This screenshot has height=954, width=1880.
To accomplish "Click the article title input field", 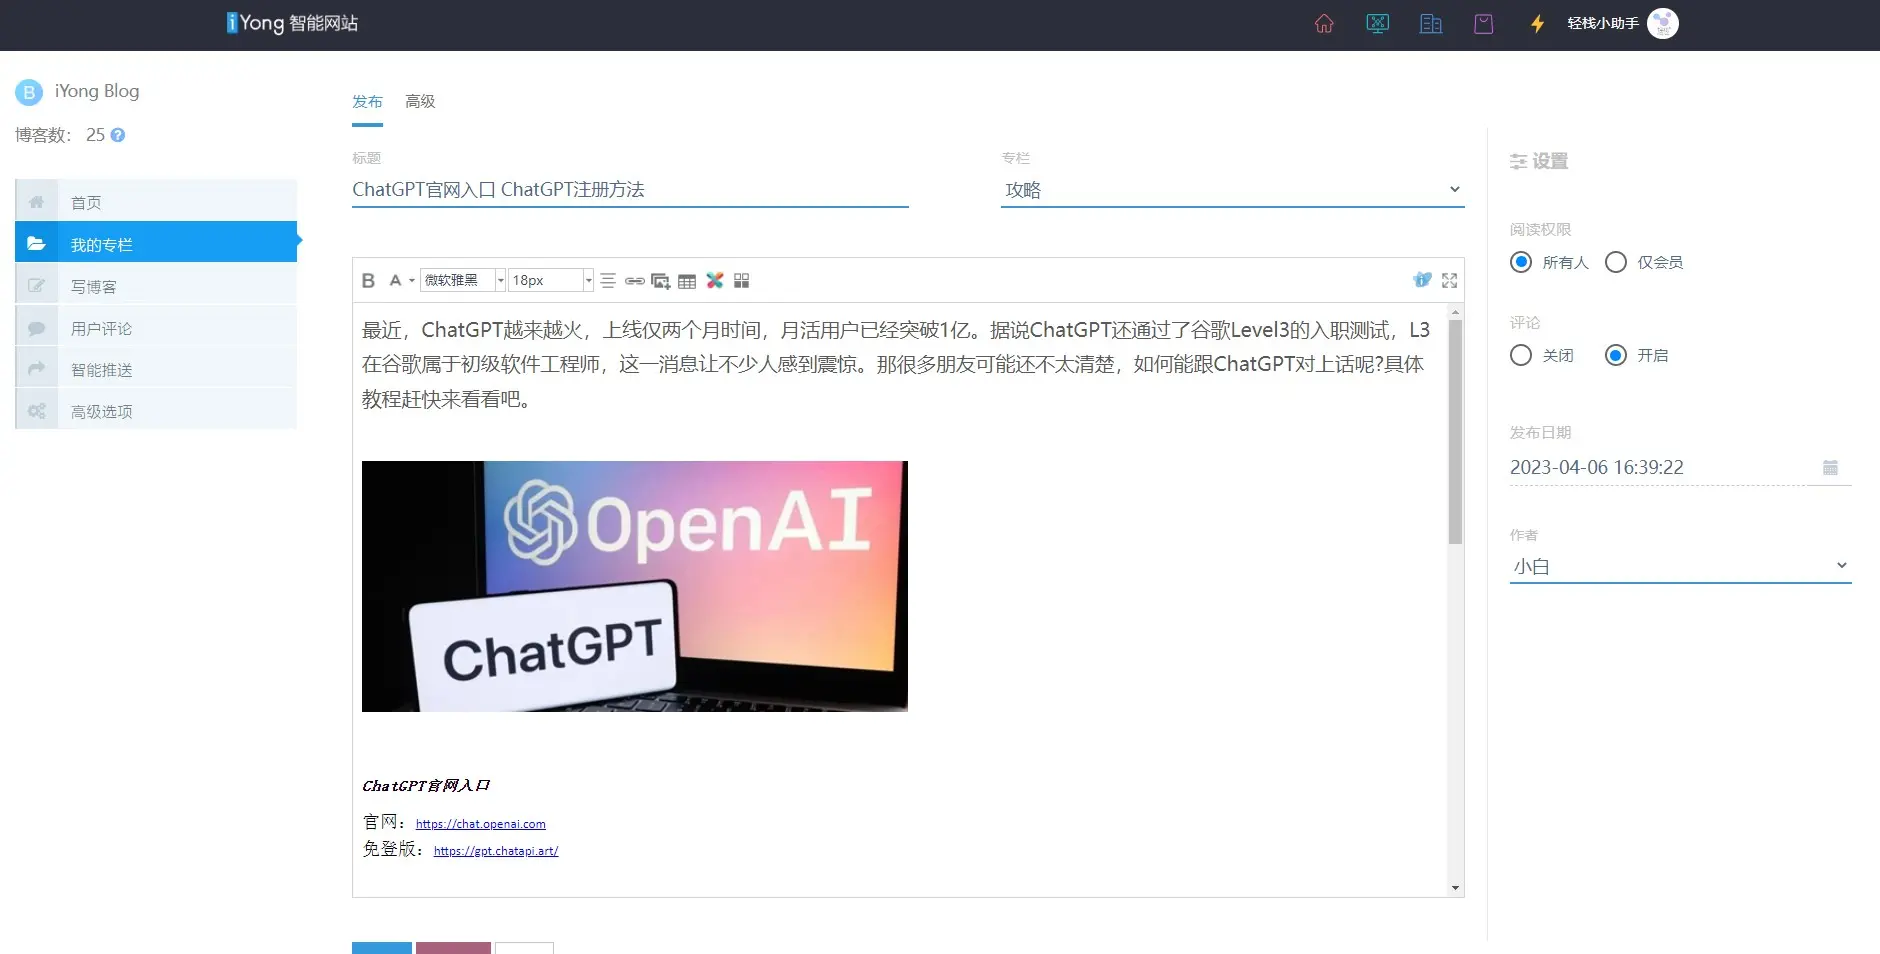I will tap(628, 188).
